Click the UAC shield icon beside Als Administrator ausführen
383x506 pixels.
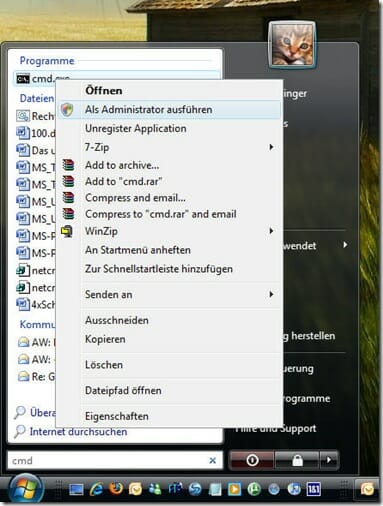tap(67, 109)
